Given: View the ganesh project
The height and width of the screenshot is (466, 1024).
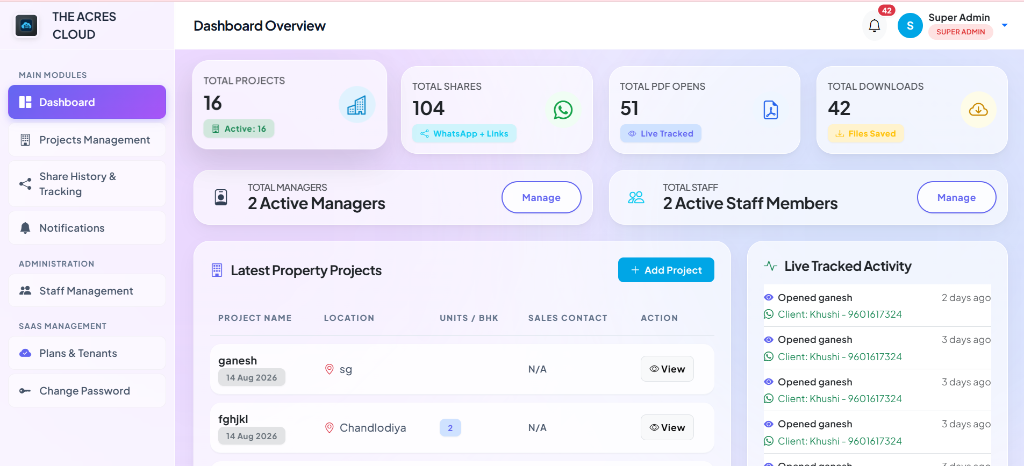Looking at the screenshot, I should coord(667,369).
